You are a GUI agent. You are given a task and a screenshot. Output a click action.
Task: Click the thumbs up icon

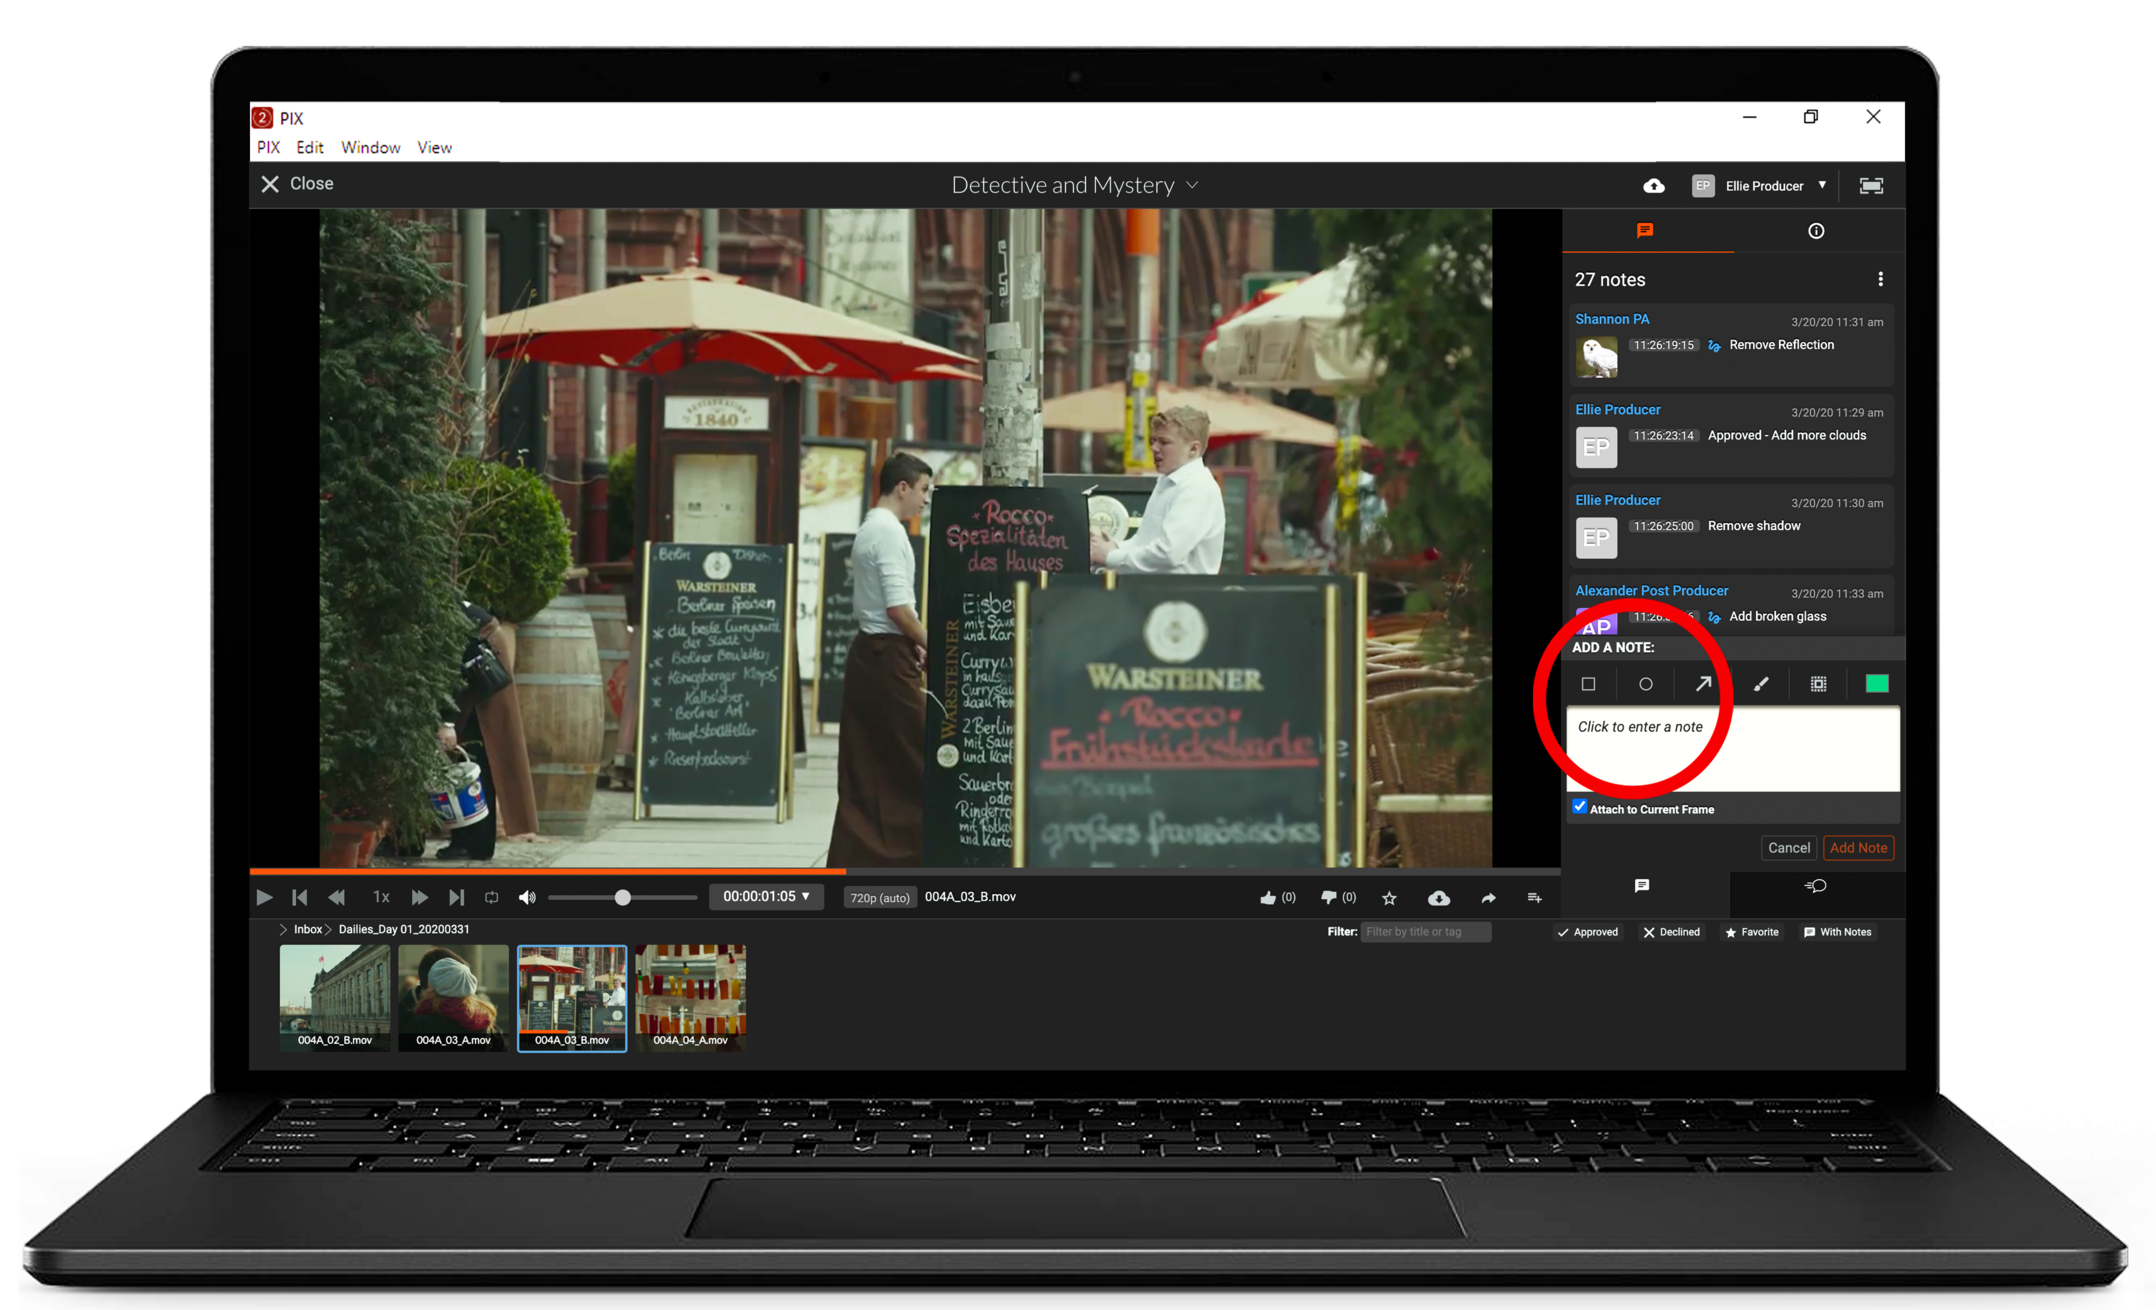tap(1268, 897)
